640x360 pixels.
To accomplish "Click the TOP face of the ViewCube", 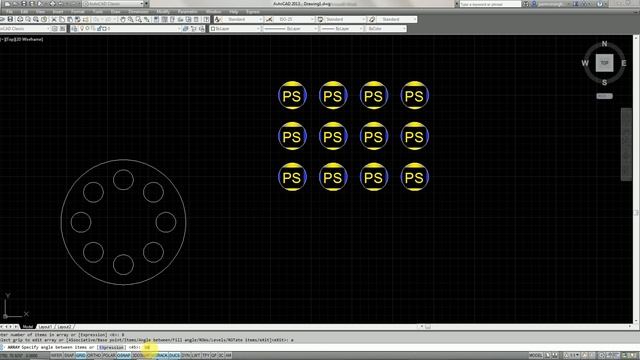I will (x=604, y=63).
